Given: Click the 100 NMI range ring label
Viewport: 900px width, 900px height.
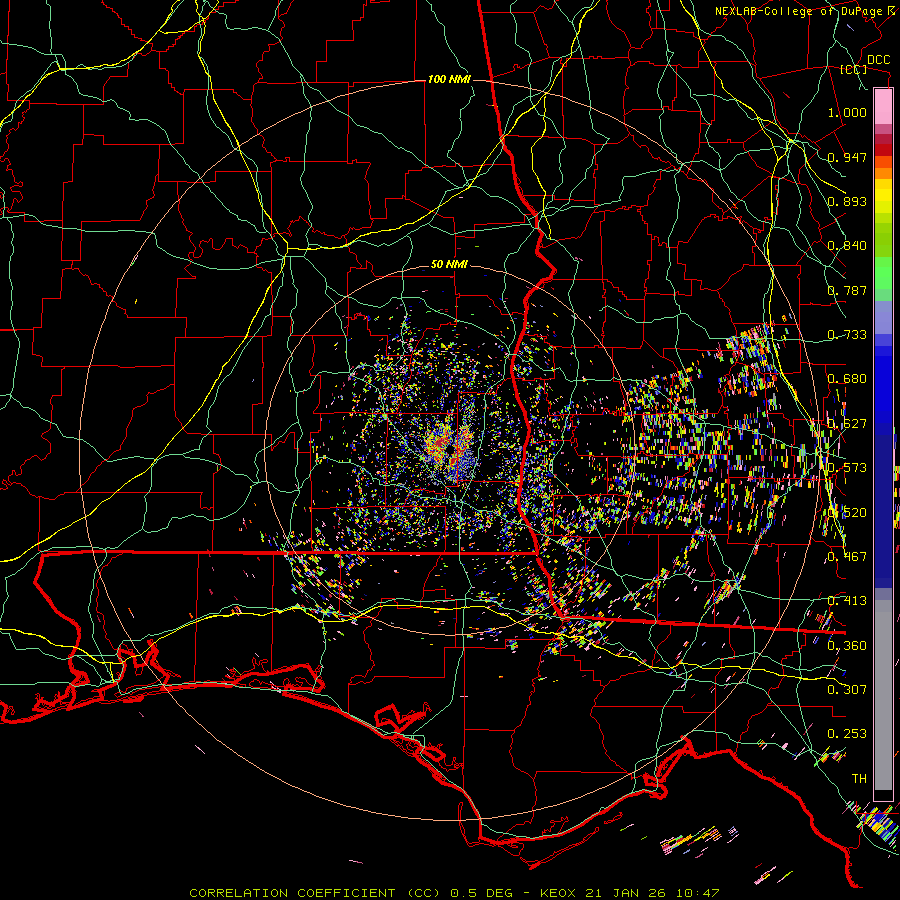Looking at the screenshot, I should pos(449,79).
